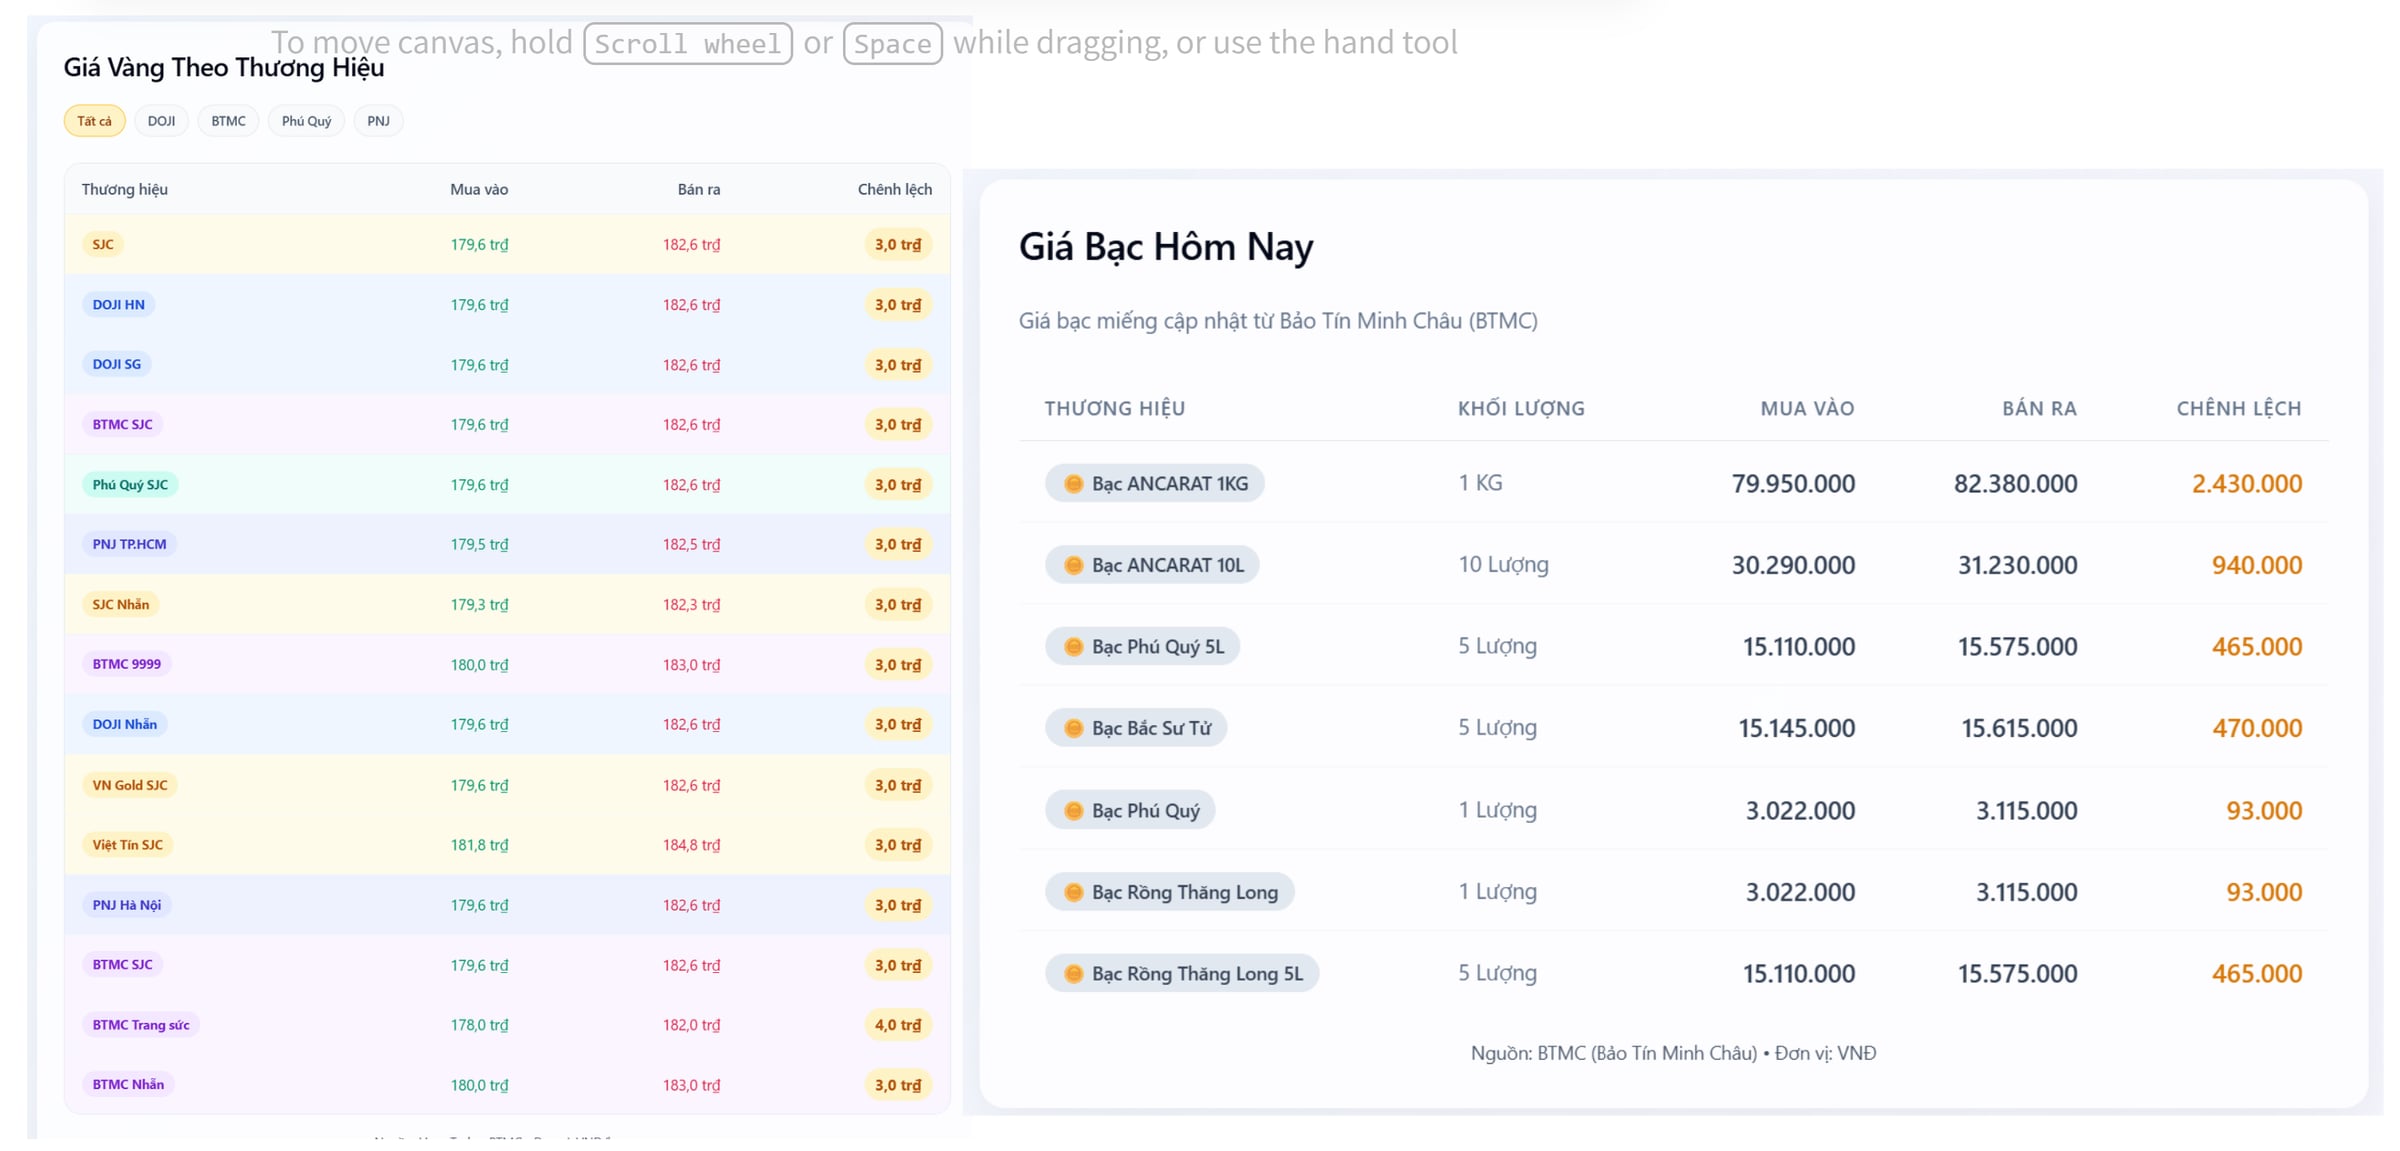The image size is (2400, 1151).
Task: Click the '10 Lượng' weight cell
Action: [1503, 565]
